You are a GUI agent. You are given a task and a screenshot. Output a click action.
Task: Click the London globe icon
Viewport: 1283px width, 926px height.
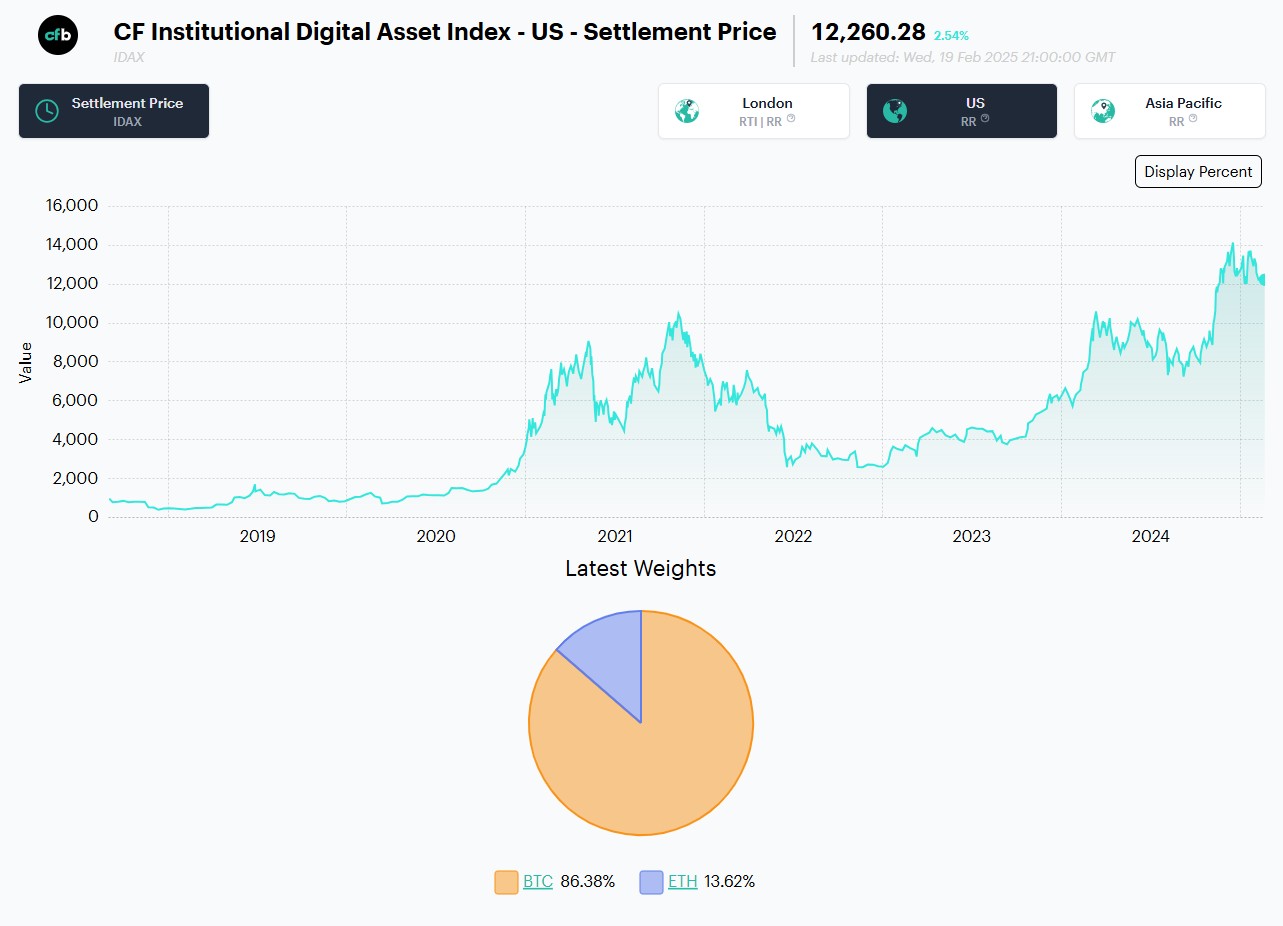click(x=687, y=111)
